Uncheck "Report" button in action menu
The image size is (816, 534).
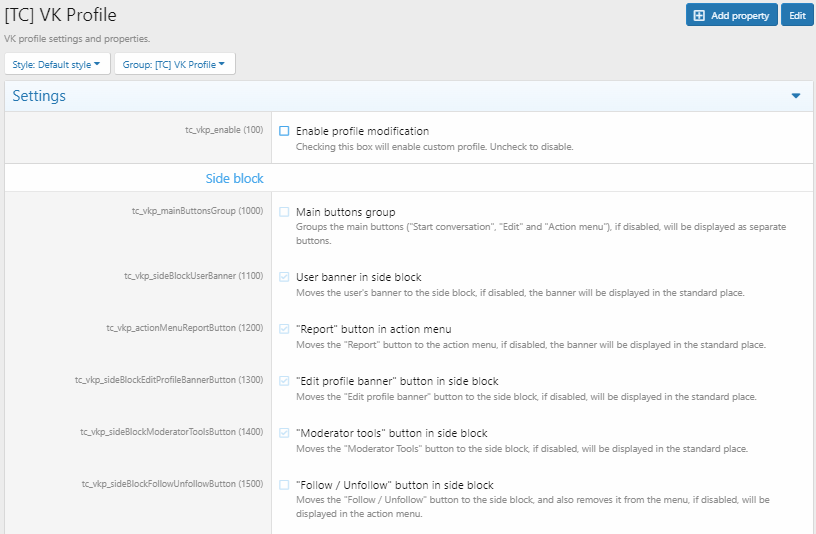click(x=284, y=329)
